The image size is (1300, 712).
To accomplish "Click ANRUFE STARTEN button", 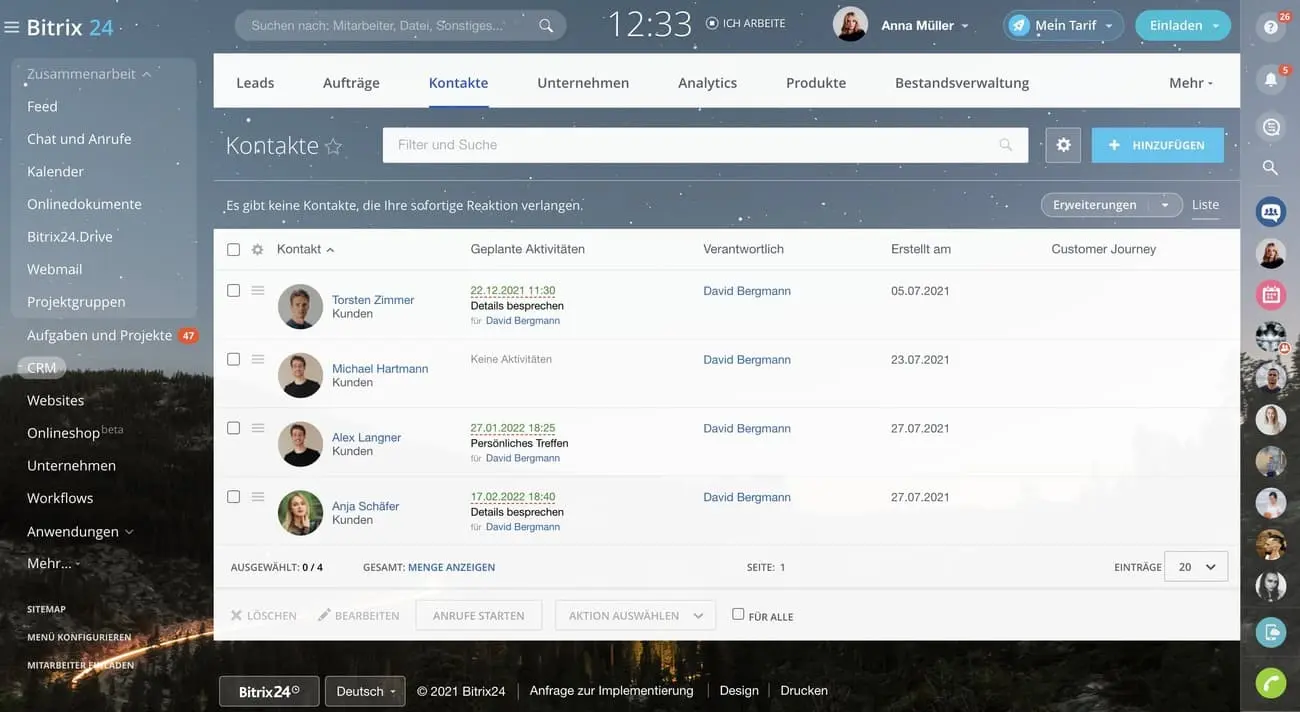I will 479,616.
